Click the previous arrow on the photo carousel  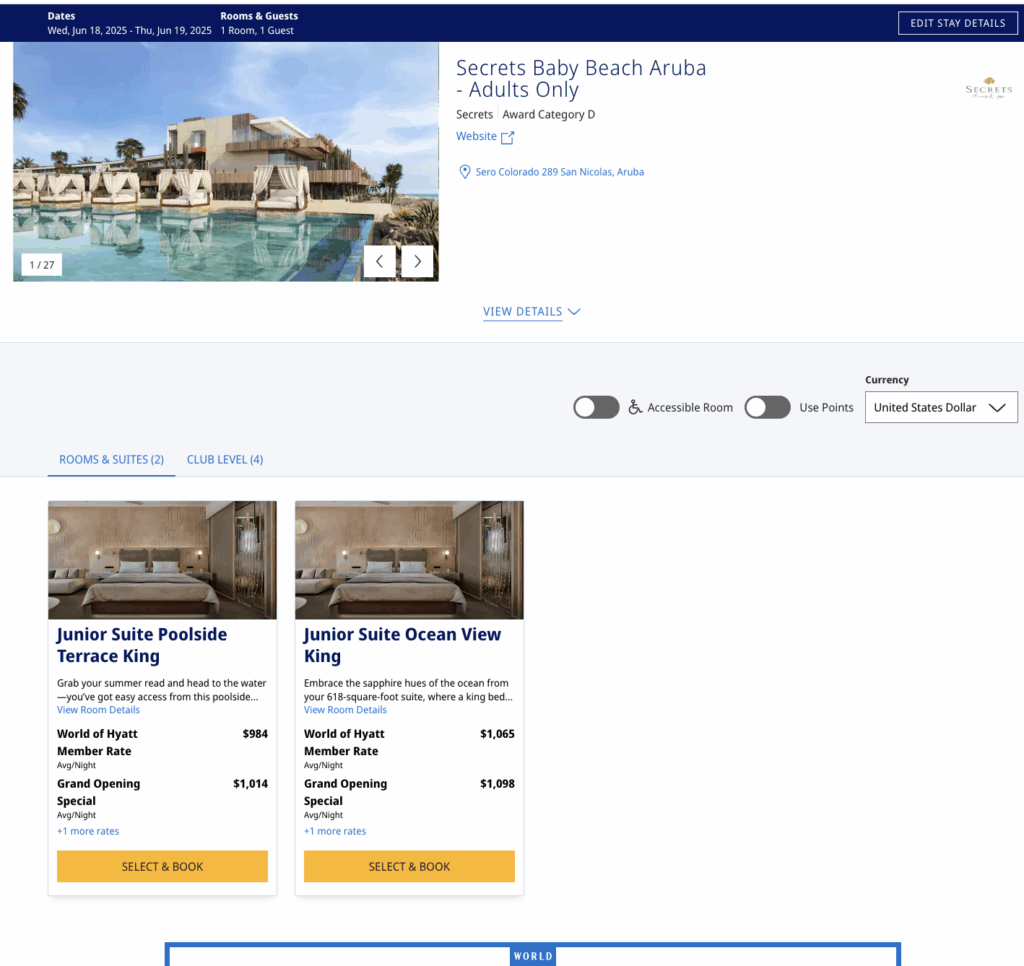(x=380, y=261)
